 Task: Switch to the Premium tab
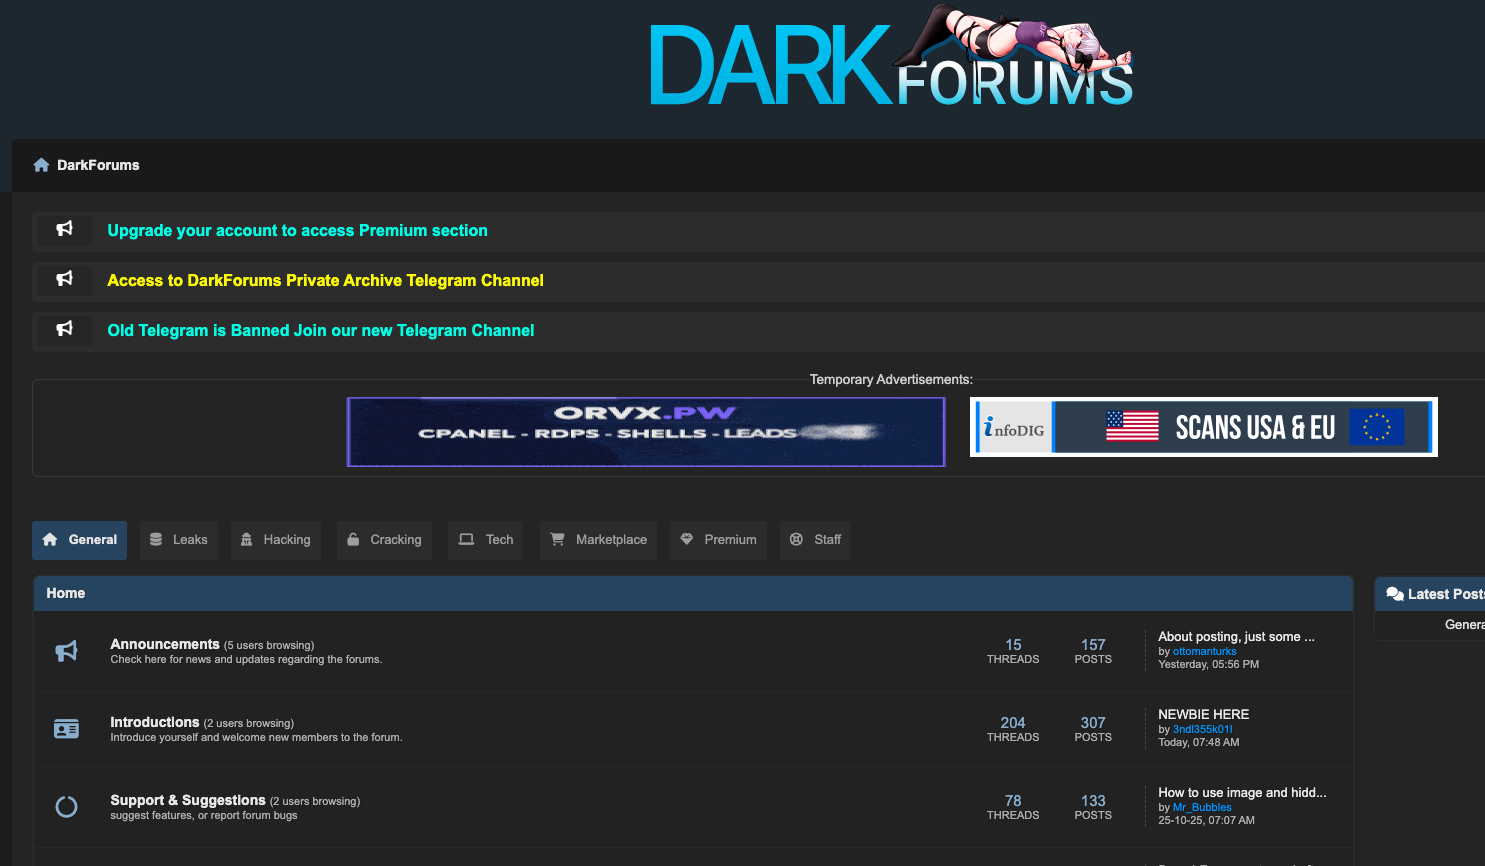click(718, 540)
